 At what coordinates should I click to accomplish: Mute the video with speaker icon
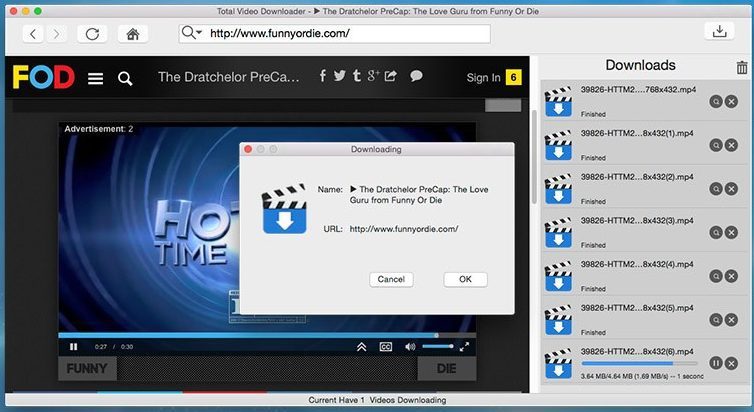point(410,347)
